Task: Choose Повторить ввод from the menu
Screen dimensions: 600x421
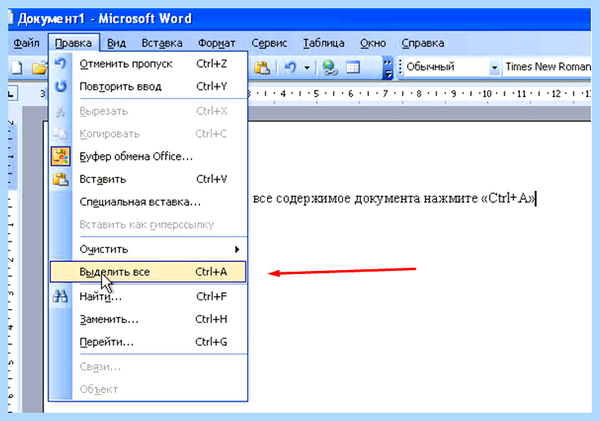Action: click(x=148, y=86)
